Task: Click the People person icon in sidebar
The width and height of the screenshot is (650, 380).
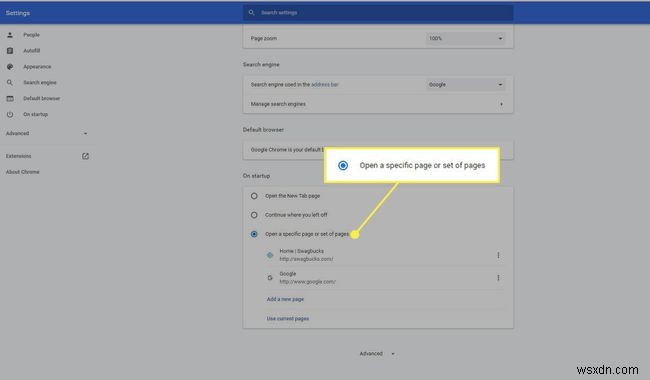Action: pos(10,35)
